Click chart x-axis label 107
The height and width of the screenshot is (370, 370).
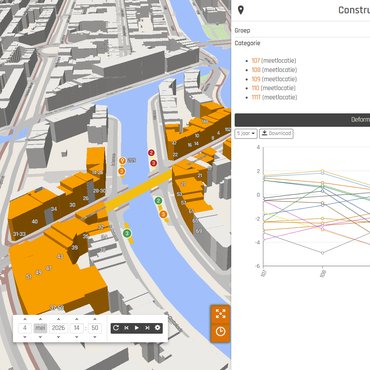click(264, 273)
